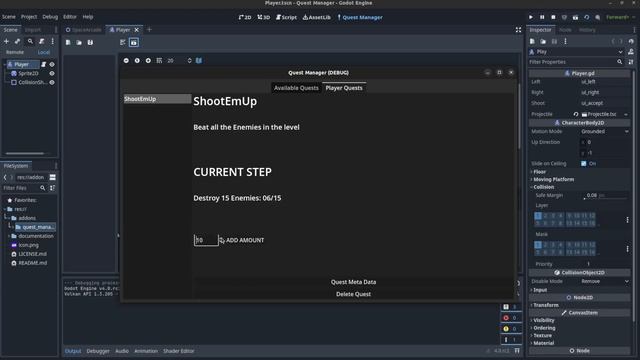The width and height of the screenshot is (640, 360).
Task: Reset zoom with the center zoom icon
Action: tap(137, 60)
